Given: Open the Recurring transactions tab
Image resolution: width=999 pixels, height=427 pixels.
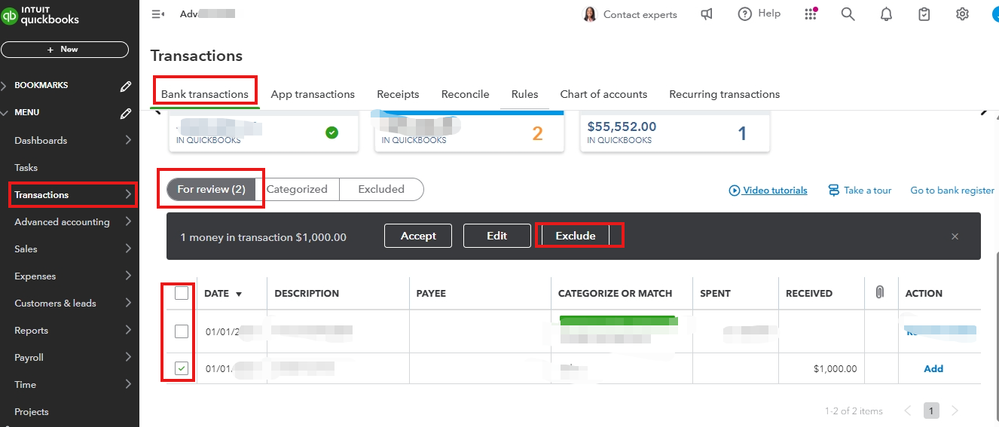Looking at the screenshot, I should pyautogui.click(x=724, y=94).
